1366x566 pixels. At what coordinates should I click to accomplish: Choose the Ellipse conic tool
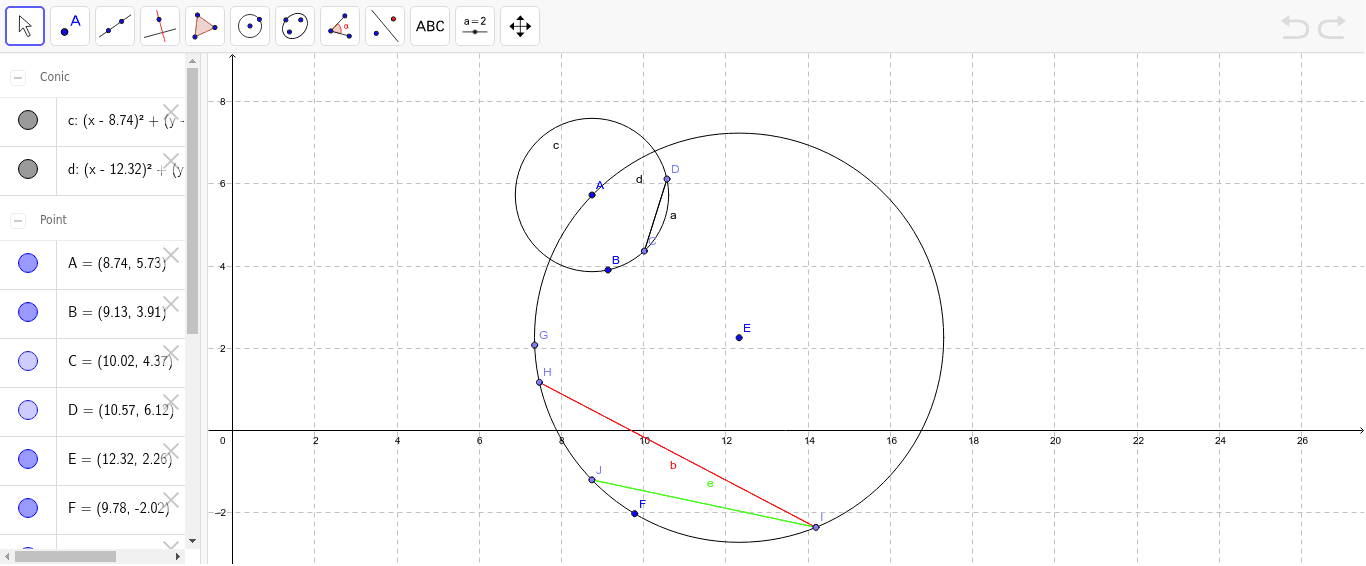click(295, 26)
